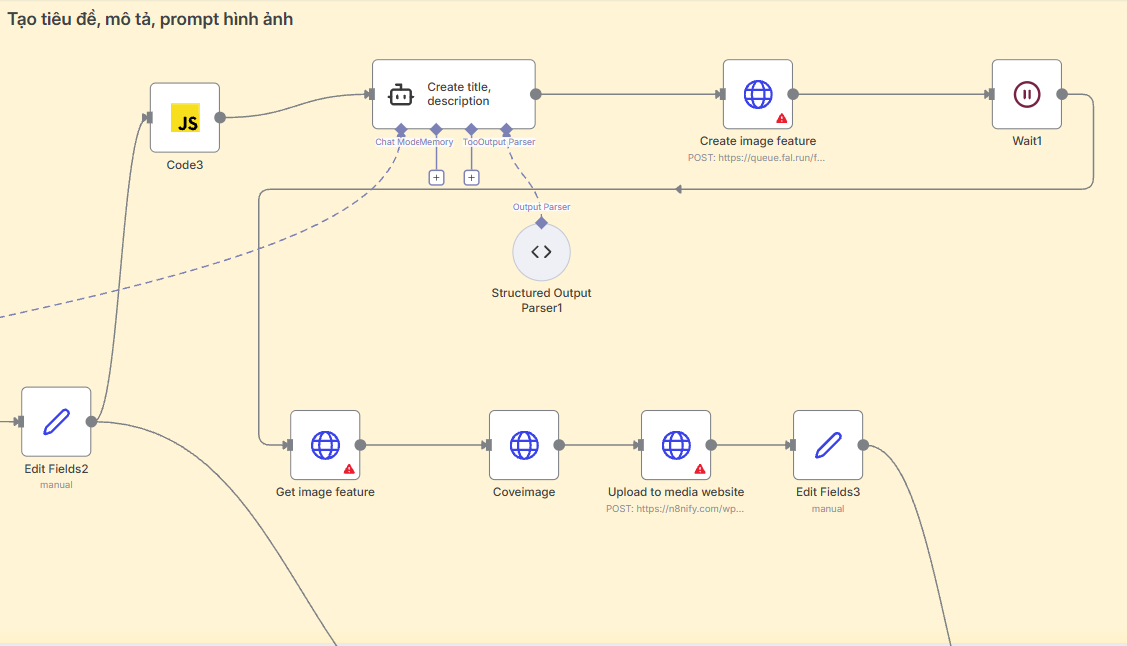The width and height of the screenshot is (1127, 646).
Task: Click warning triangle on Get image feature
Action: click(349, 469)
